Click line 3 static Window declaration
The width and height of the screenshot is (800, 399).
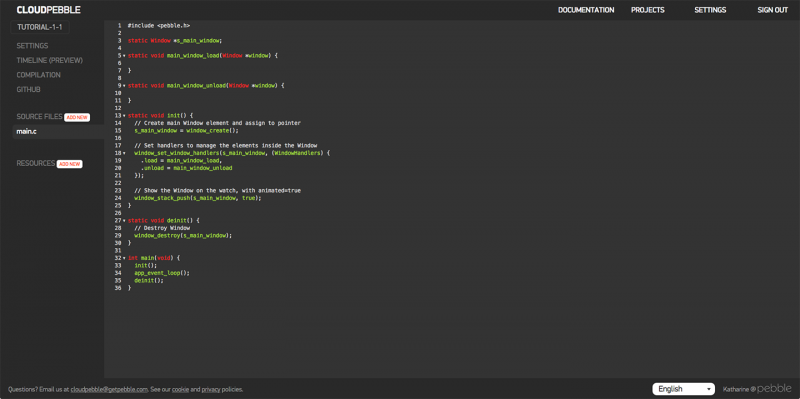(175, 40)
